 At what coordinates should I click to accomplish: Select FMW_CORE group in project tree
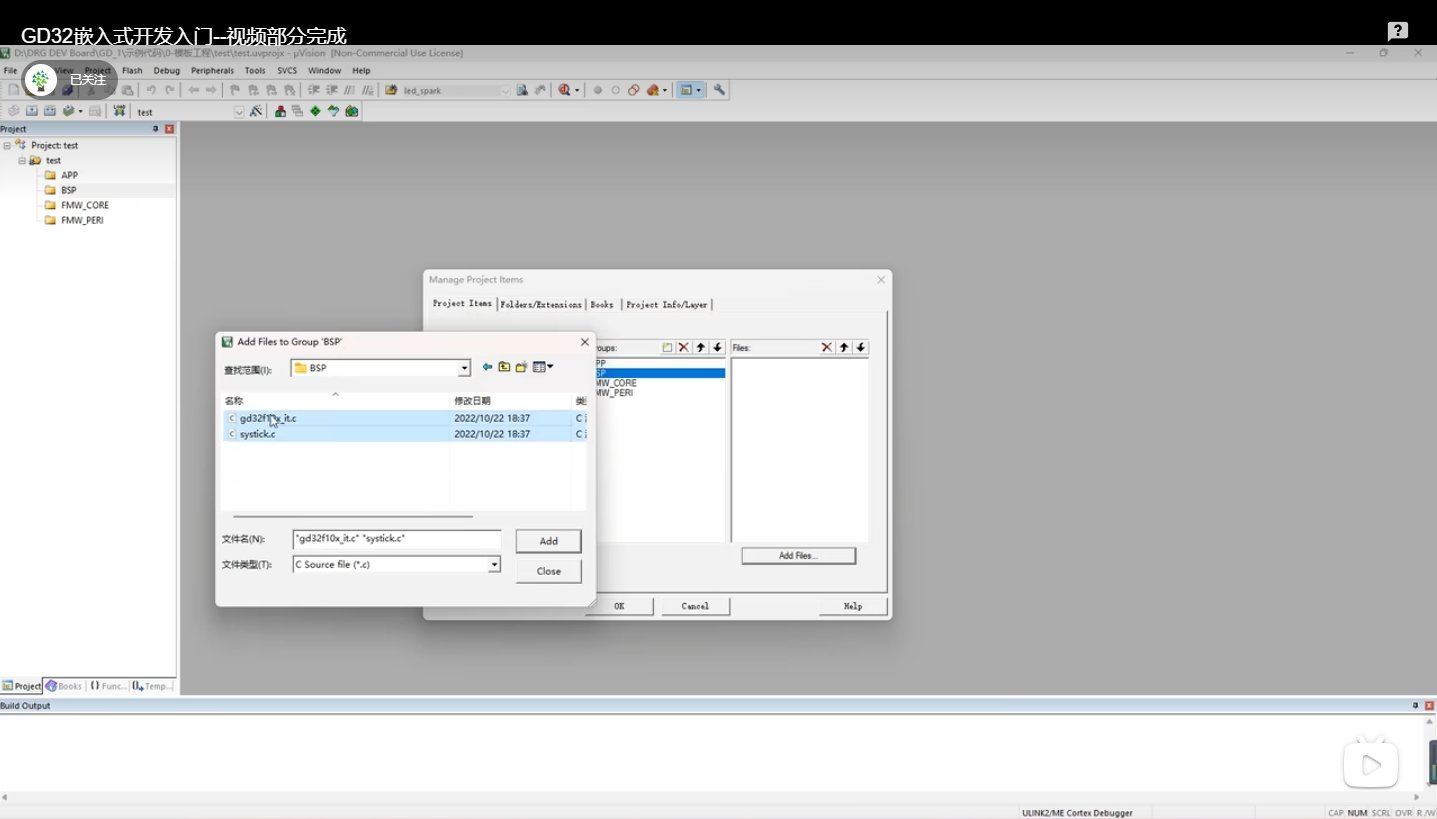[x=84, y=205]
